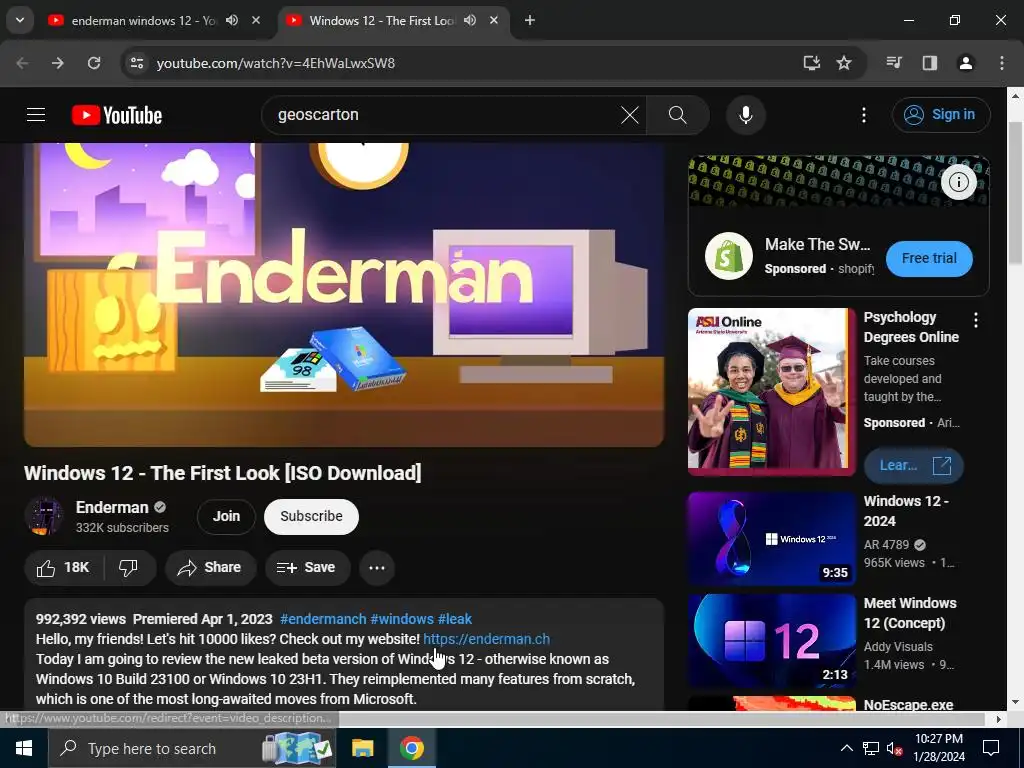This screenshot has height=768, width=1024.
Task: Clear the search box with X icon
Action: 630,115
